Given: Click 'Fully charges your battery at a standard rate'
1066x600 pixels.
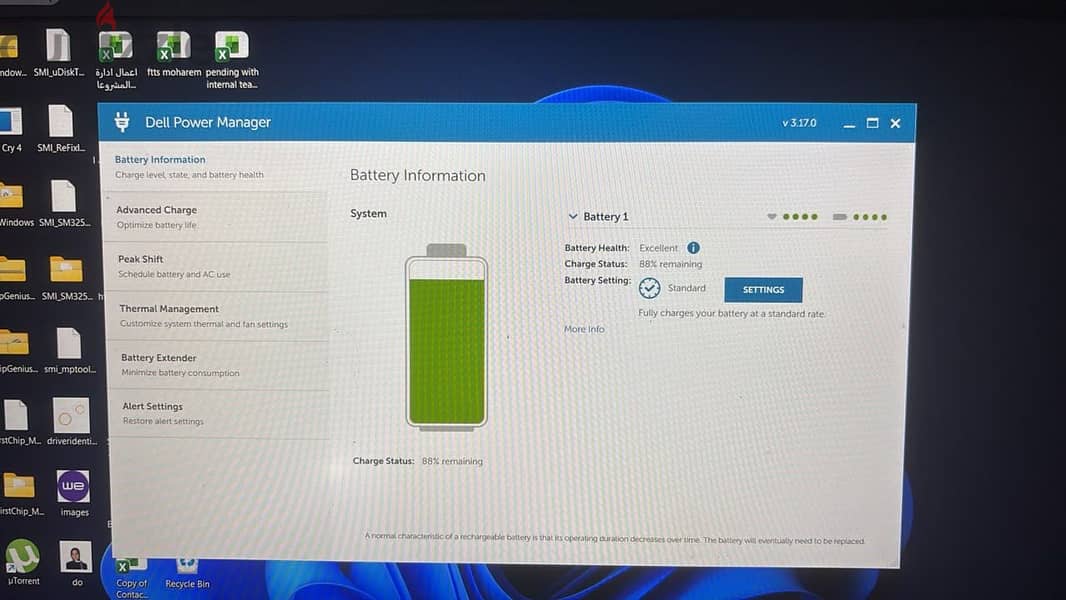Looking at the screenshot, I should pos(732,314).
